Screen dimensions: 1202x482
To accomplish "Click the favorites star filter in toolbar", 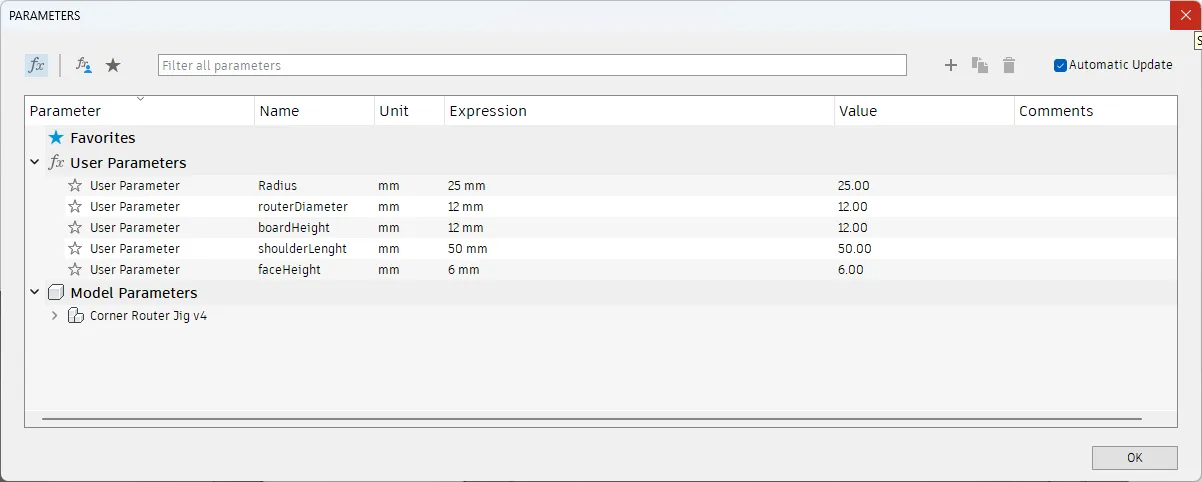I will coord(113,65).
